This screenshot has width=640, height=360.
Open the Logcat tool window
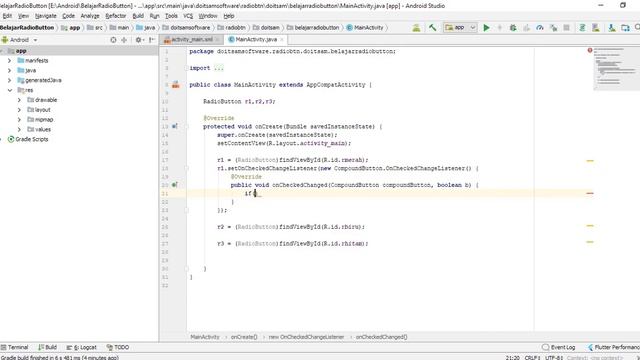click(82, 347)
